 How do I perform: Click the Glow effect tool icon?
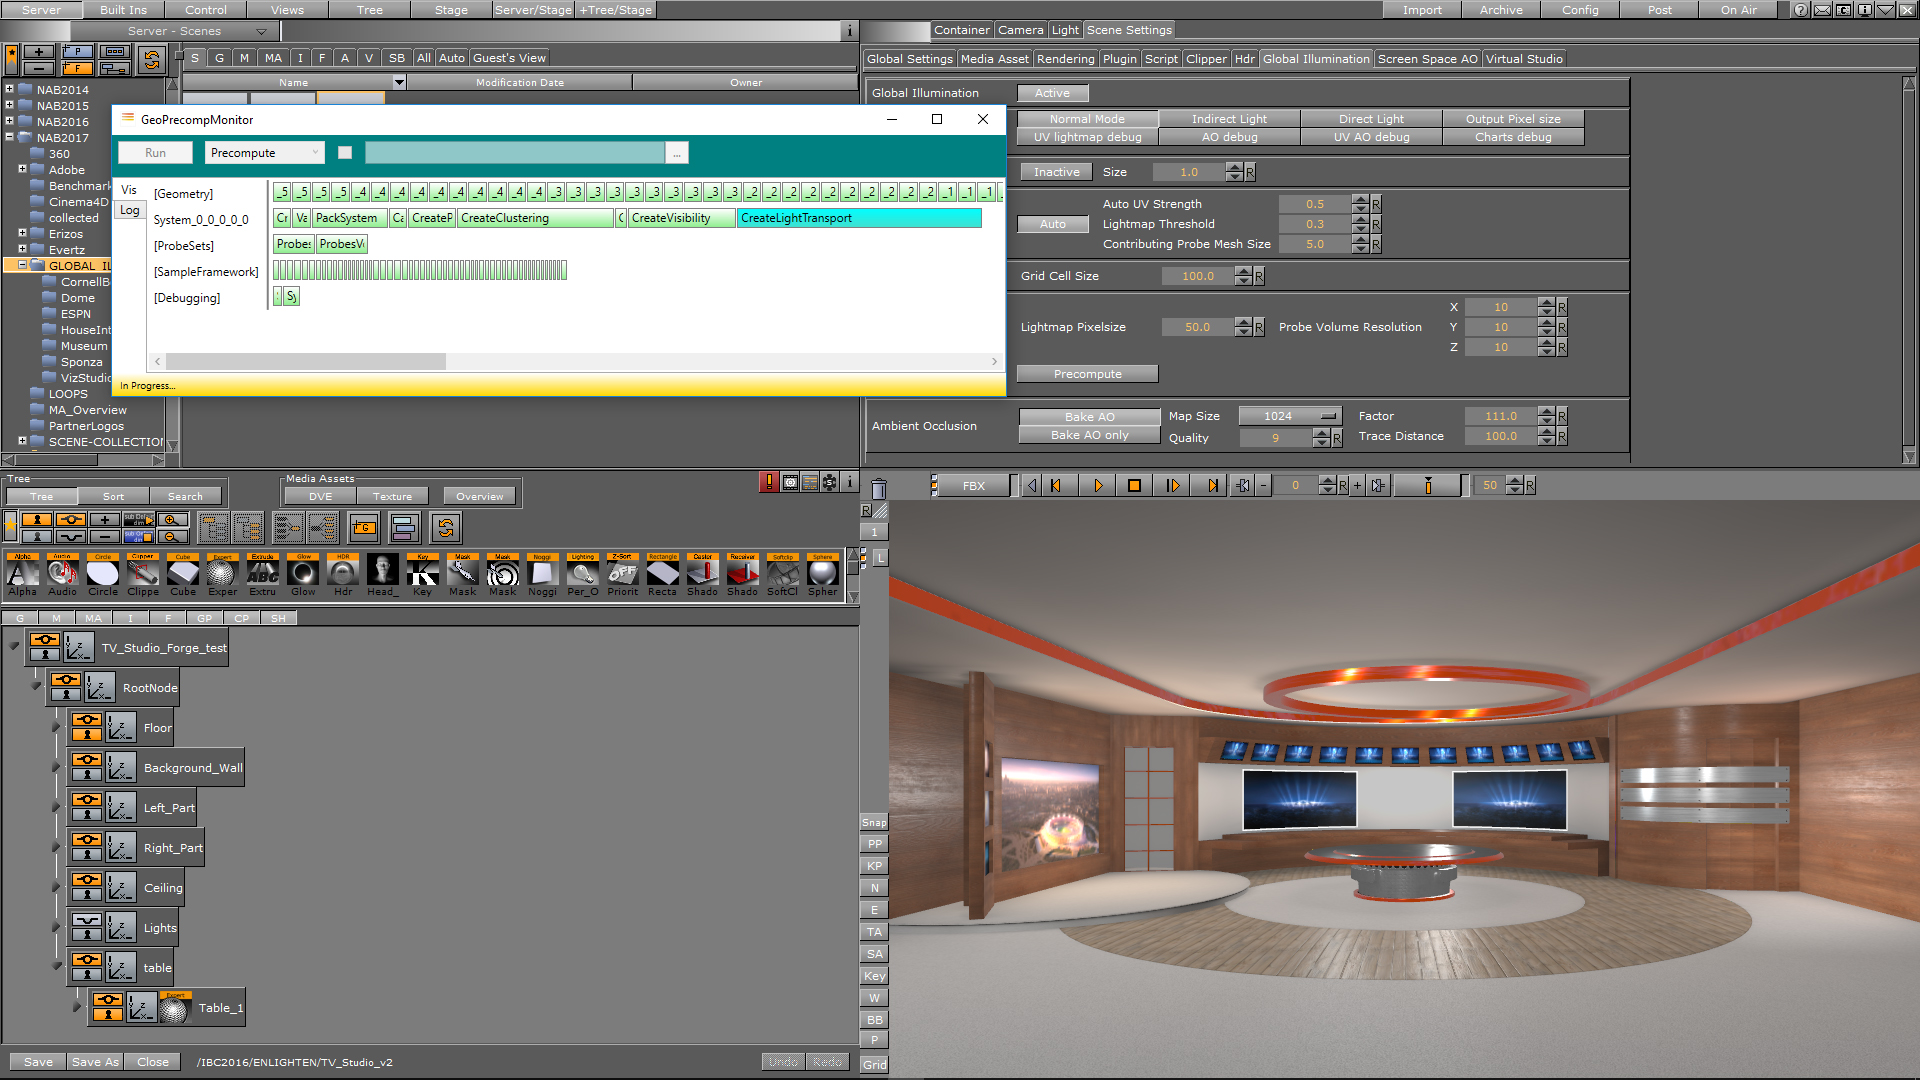pyautogui.click(x=302, y=575)
